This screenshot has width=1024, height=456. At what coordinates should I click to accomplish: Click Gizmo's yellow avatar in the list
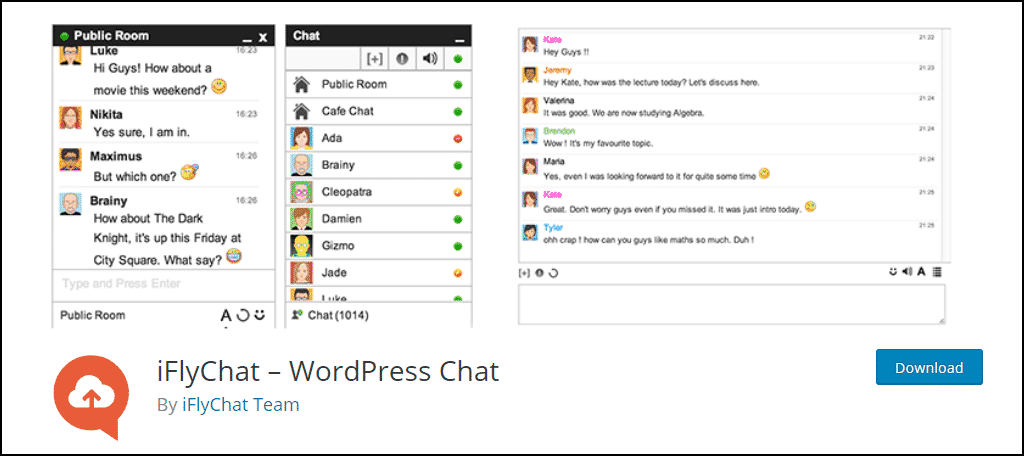[x=301, y=246]
